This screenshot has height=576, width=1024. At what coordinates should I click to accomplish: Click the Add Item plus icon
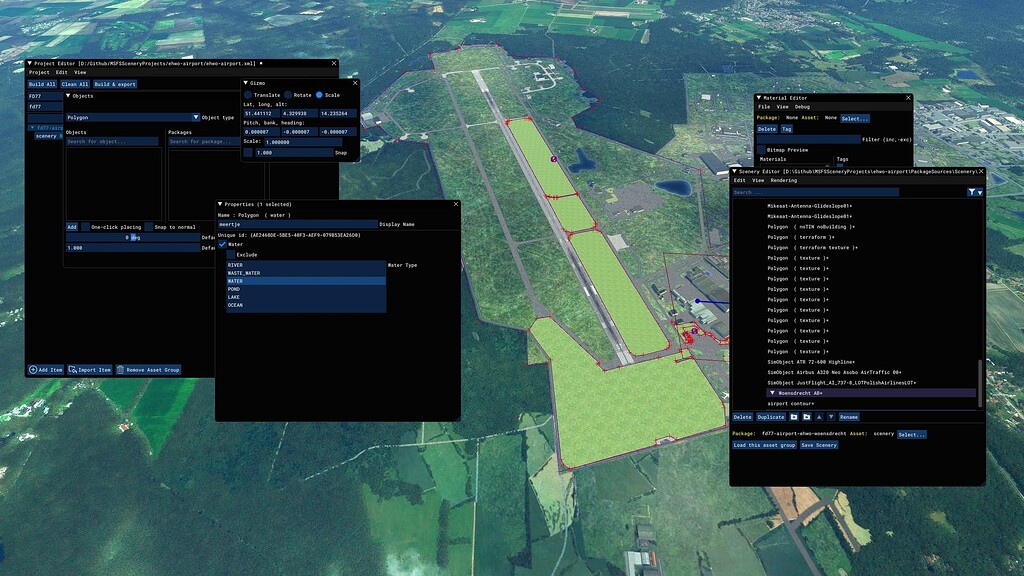(33, 369)
